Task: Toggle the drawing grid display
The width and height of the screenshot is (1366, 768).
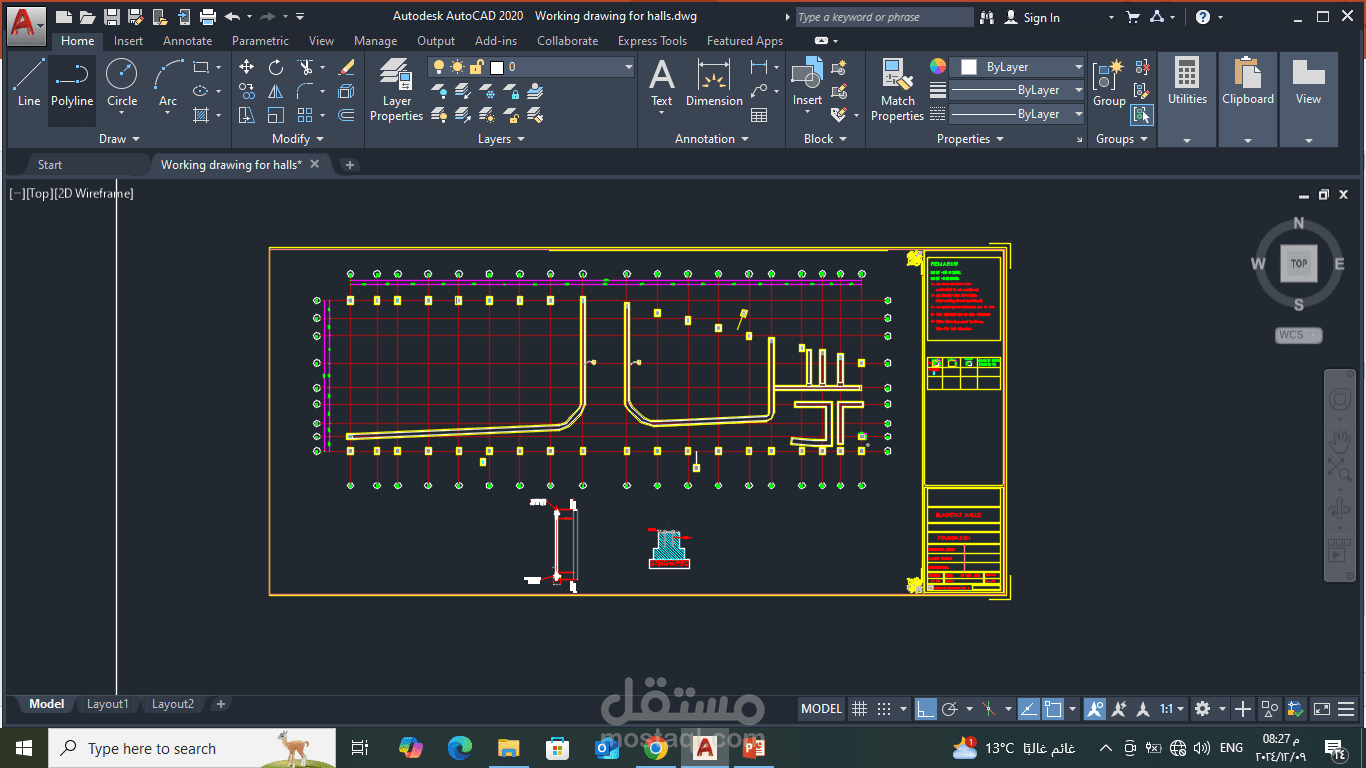Action: [859, 709]
